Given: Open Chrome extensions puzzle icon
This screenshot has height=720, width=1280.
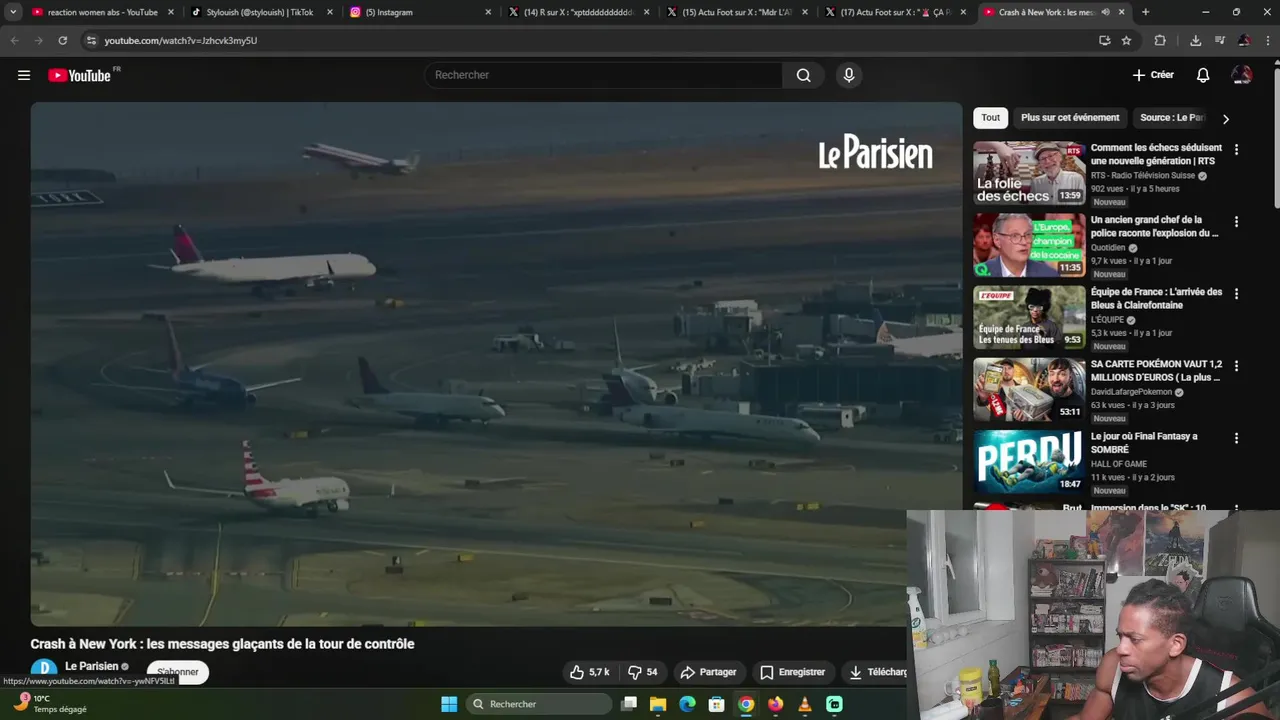Looking at the screenshot, I should 1160,40.
